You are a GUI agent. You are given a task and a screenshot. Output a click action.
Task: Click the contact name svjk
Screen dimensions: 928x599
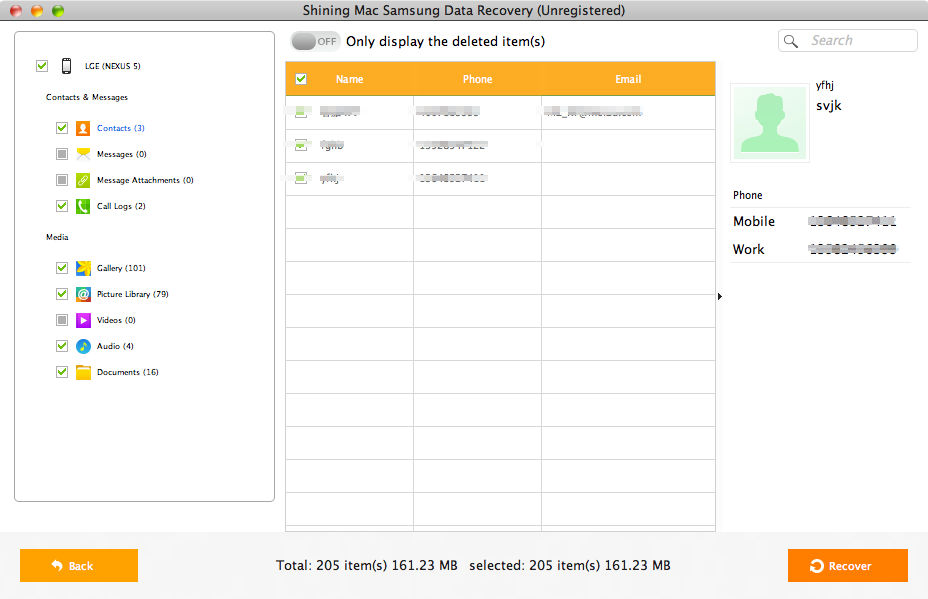(x=829, y=106)
